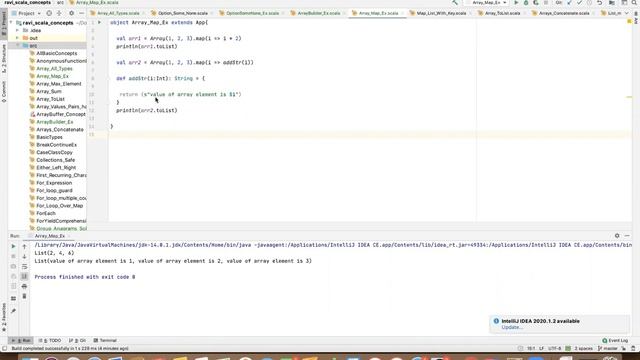Open the TODO tool window
Viewport: 640px width, 360px height.
coord(50,340)
